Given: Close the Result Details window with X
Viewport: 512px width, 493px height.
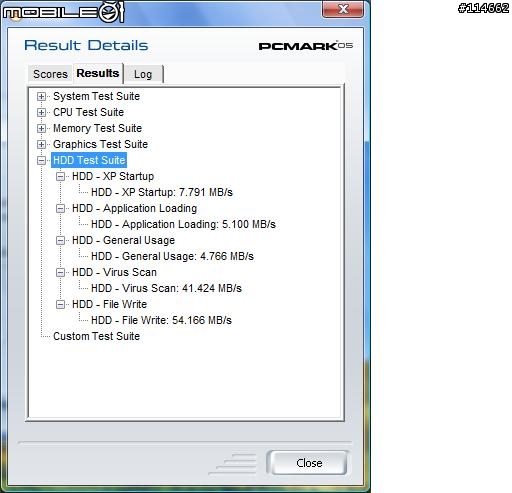Looking at the screenshot, I should pyautogui.click(x=343, y=9).
